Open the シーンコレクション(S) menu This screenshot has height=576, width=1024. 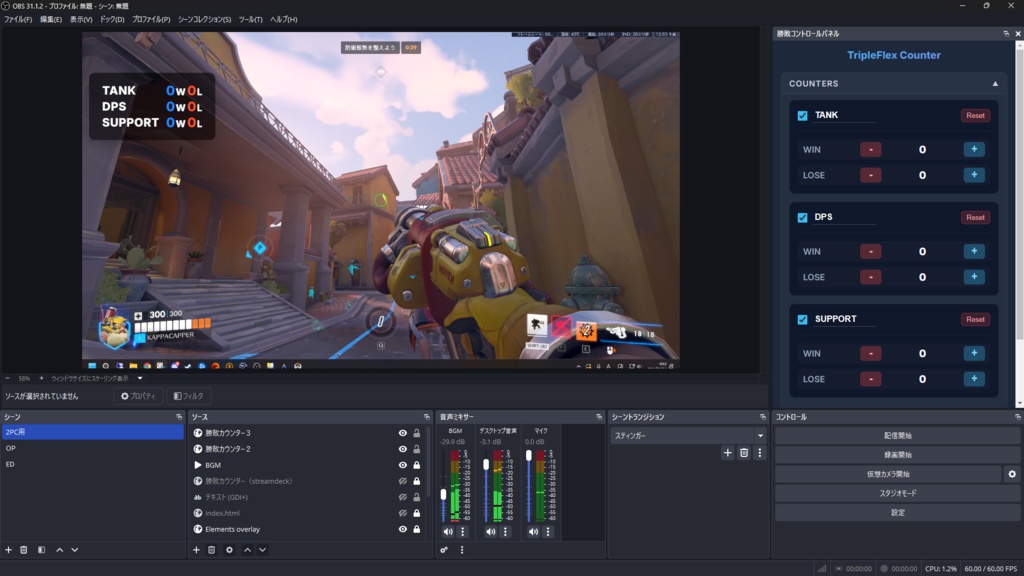(204, 20)
